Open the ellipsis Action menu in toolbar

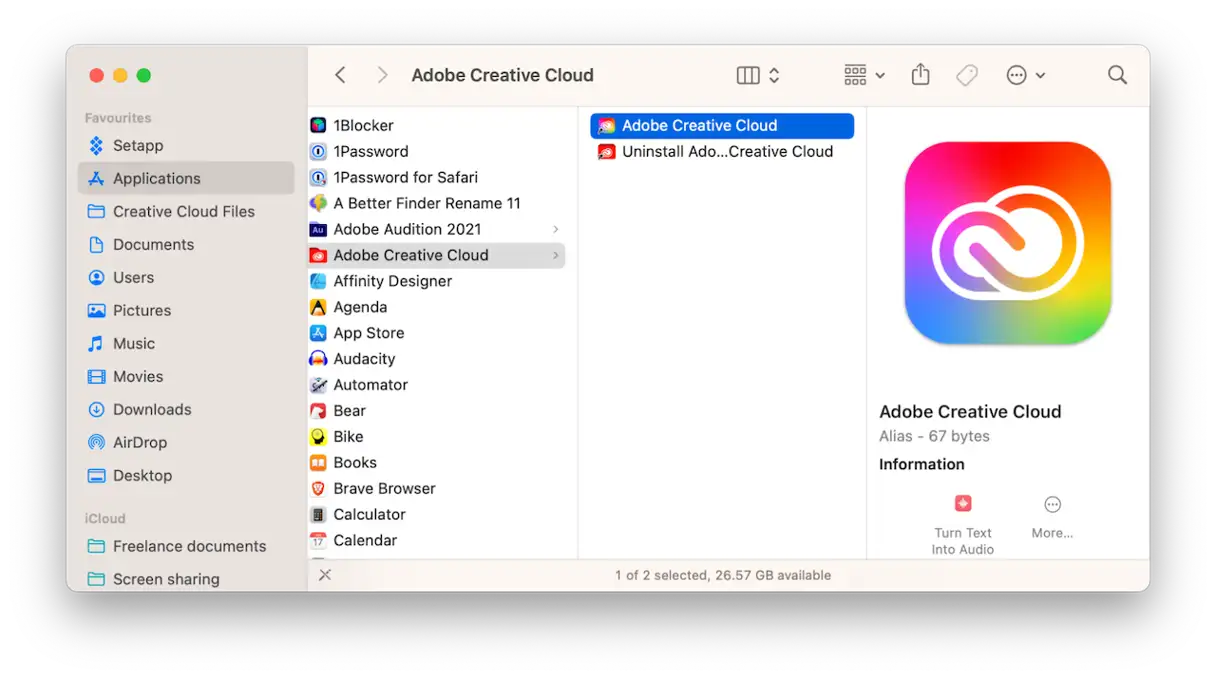tap(1025, 75)
